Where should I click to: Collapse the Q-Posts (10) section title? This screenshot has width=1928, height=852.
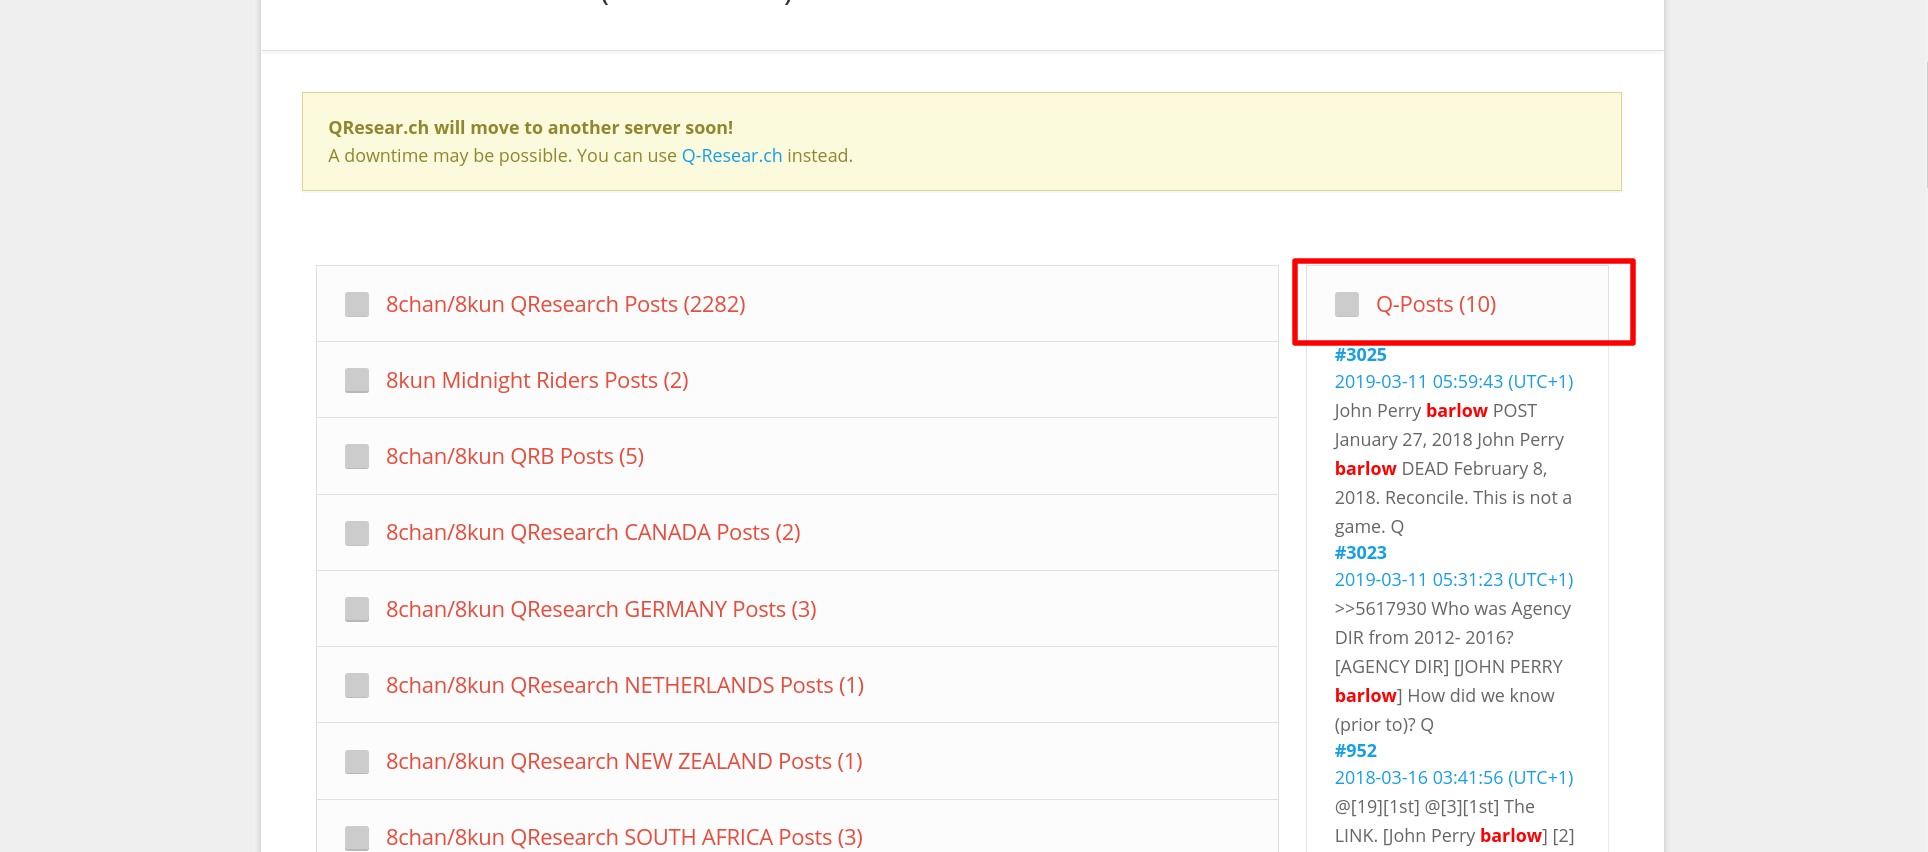coord(1436,304)
